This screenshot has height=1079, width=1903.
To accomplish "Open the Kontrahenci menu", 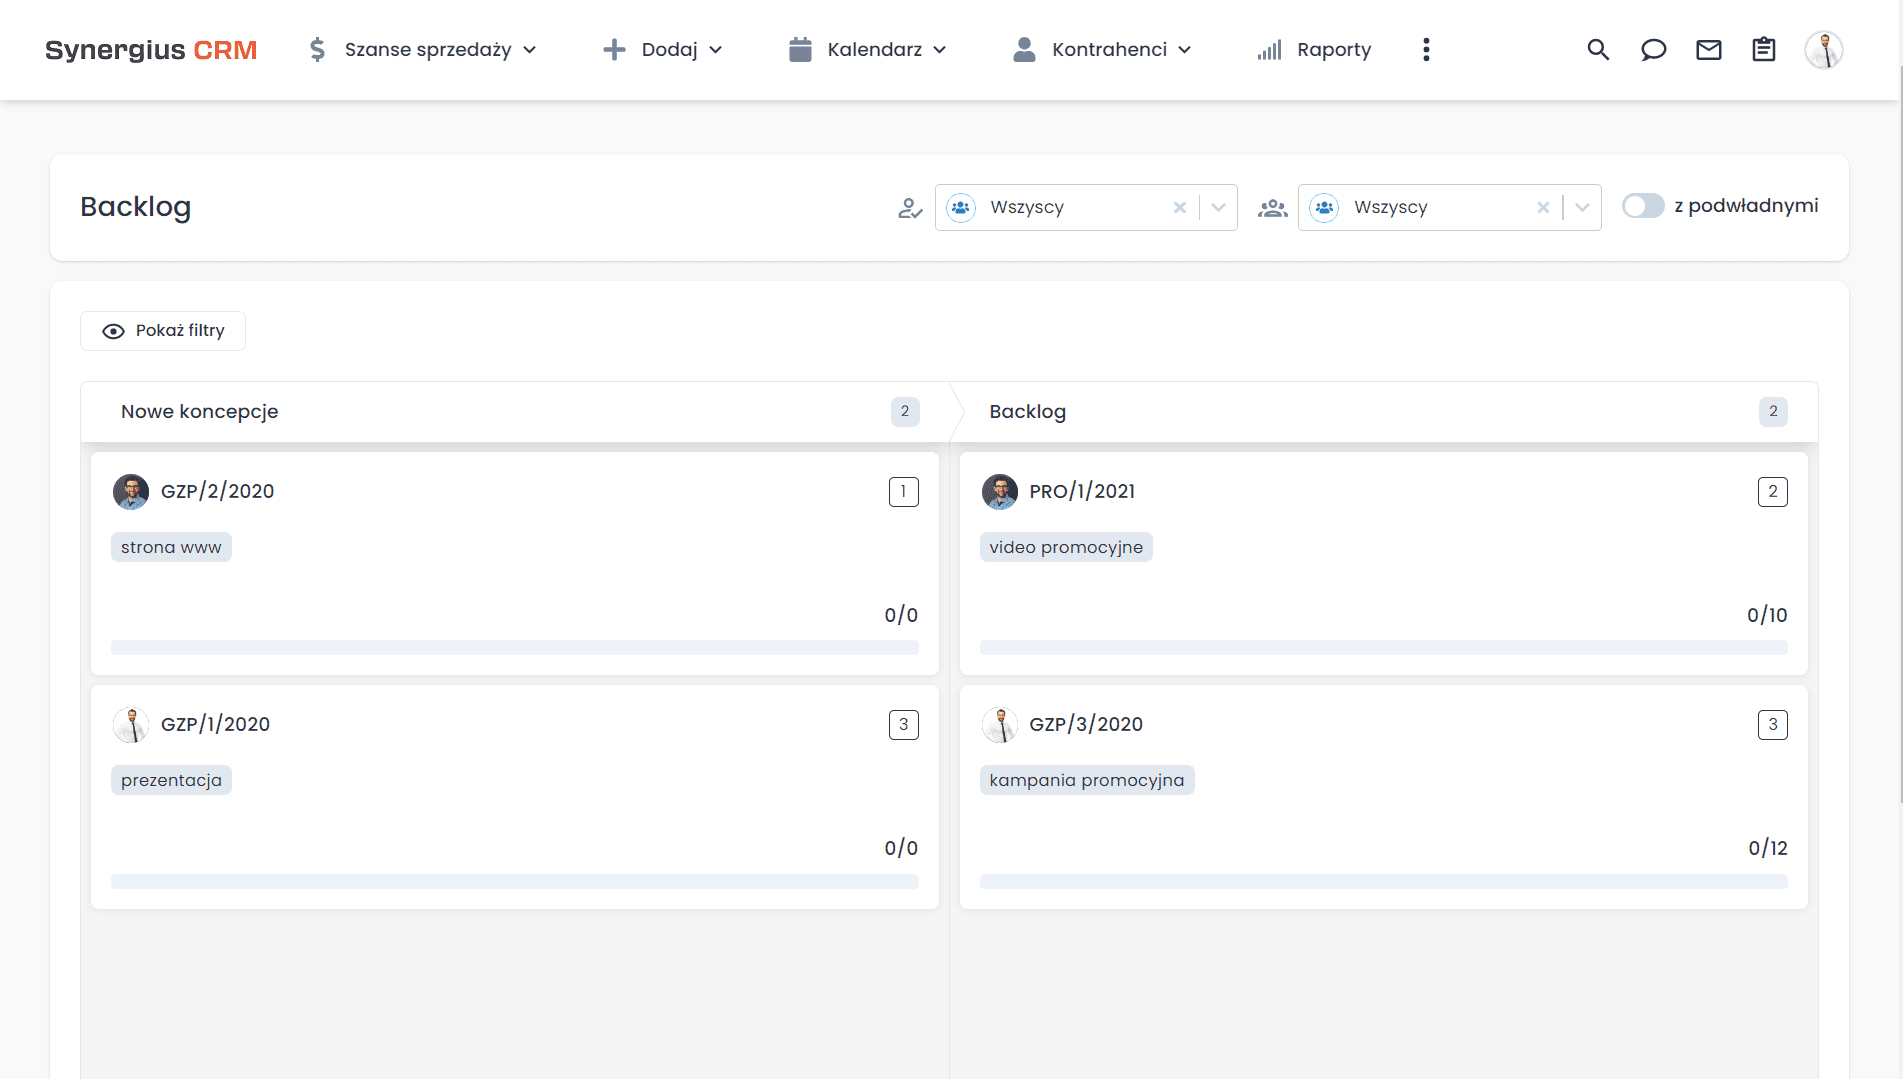I will [x=1103, y=49].
